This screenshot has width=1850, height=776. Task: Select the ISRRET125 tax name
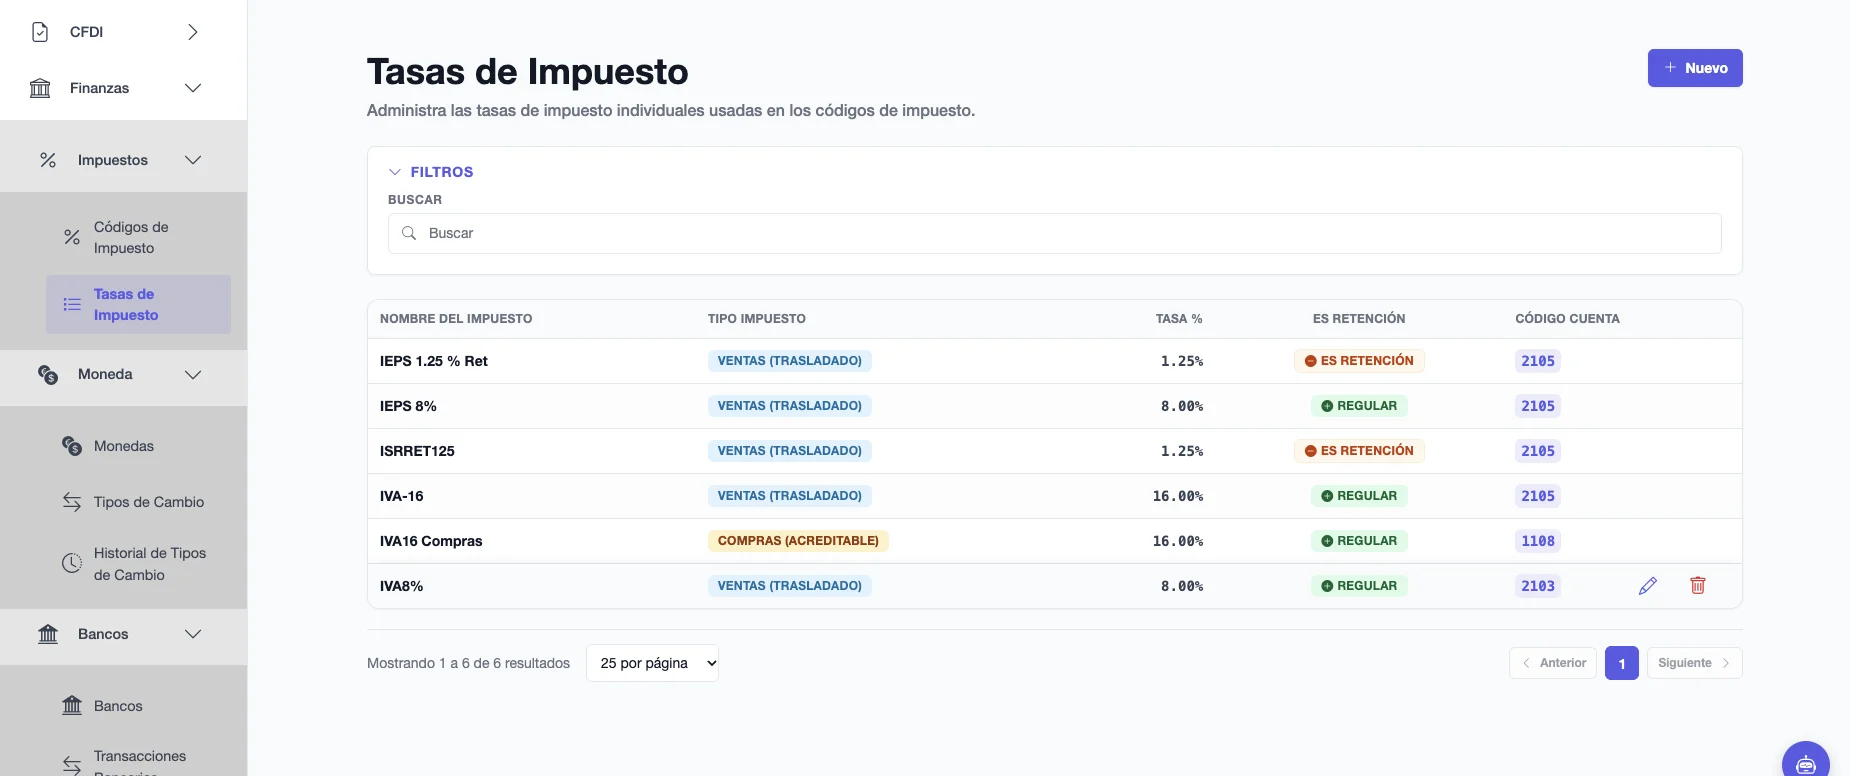[x=417, y=451]
